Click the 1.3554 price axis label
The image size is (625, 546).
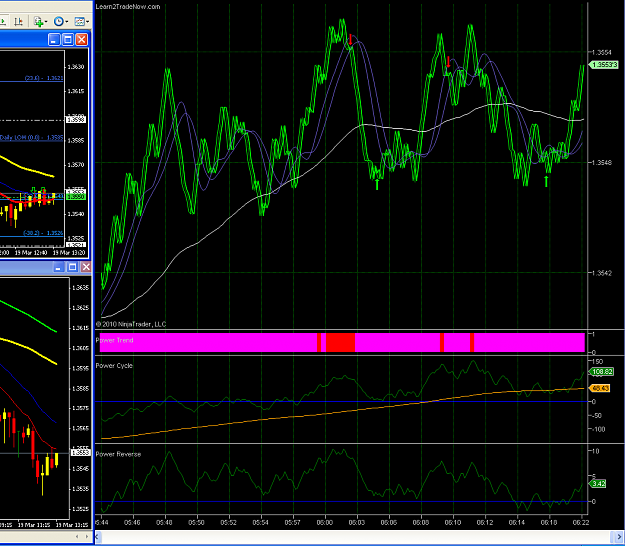[601, 52]
